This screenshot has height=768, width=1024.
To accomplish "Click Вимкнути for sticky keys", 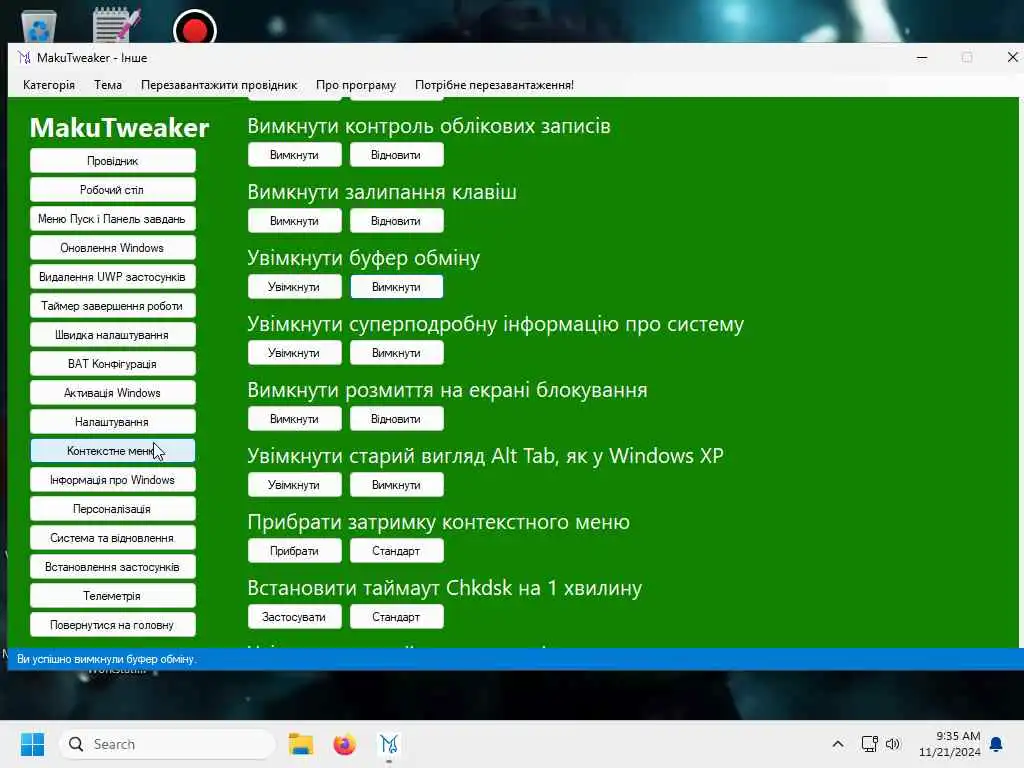I will pyautogui.click(x=295, y=221).
